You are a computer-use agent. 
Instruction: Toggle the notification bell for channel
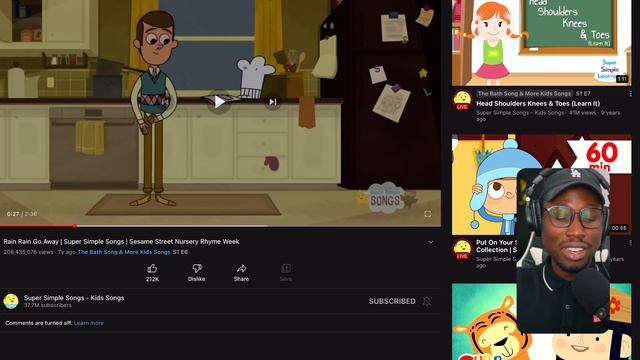(427, 301)
